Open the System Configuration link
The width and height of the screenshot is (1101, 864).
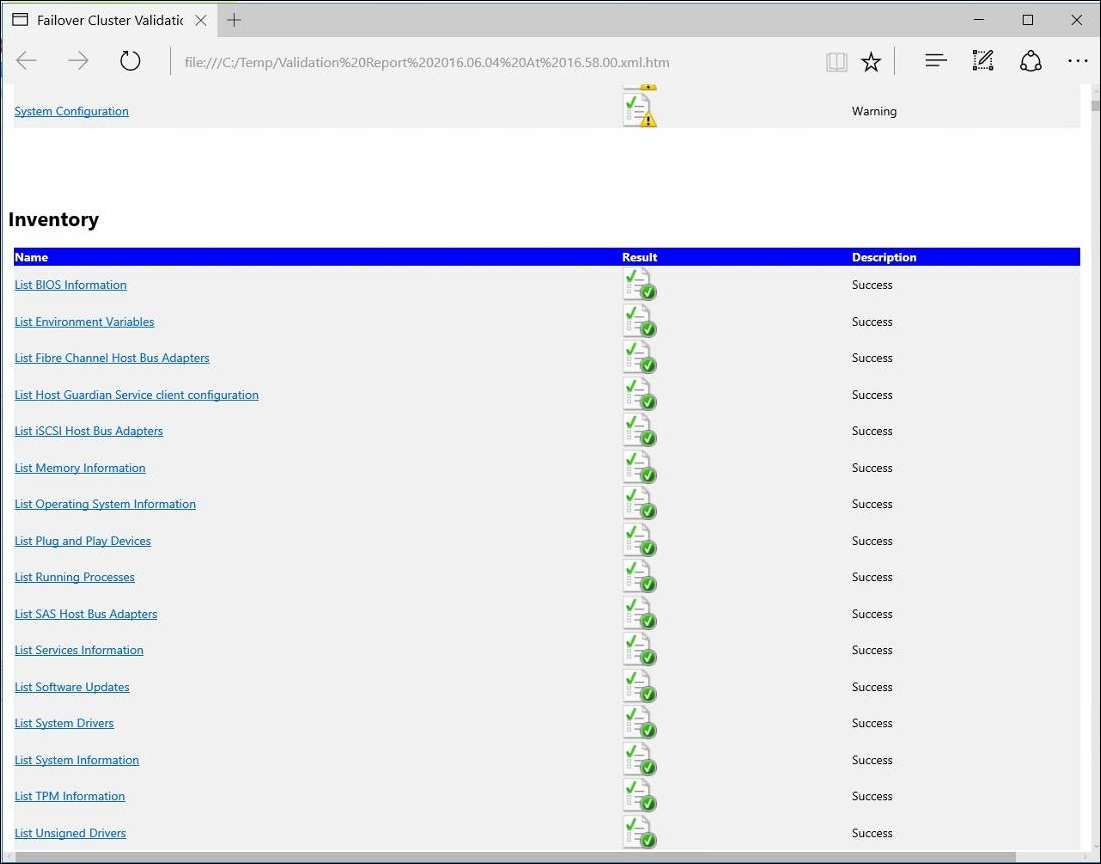[x=71, y=111]
